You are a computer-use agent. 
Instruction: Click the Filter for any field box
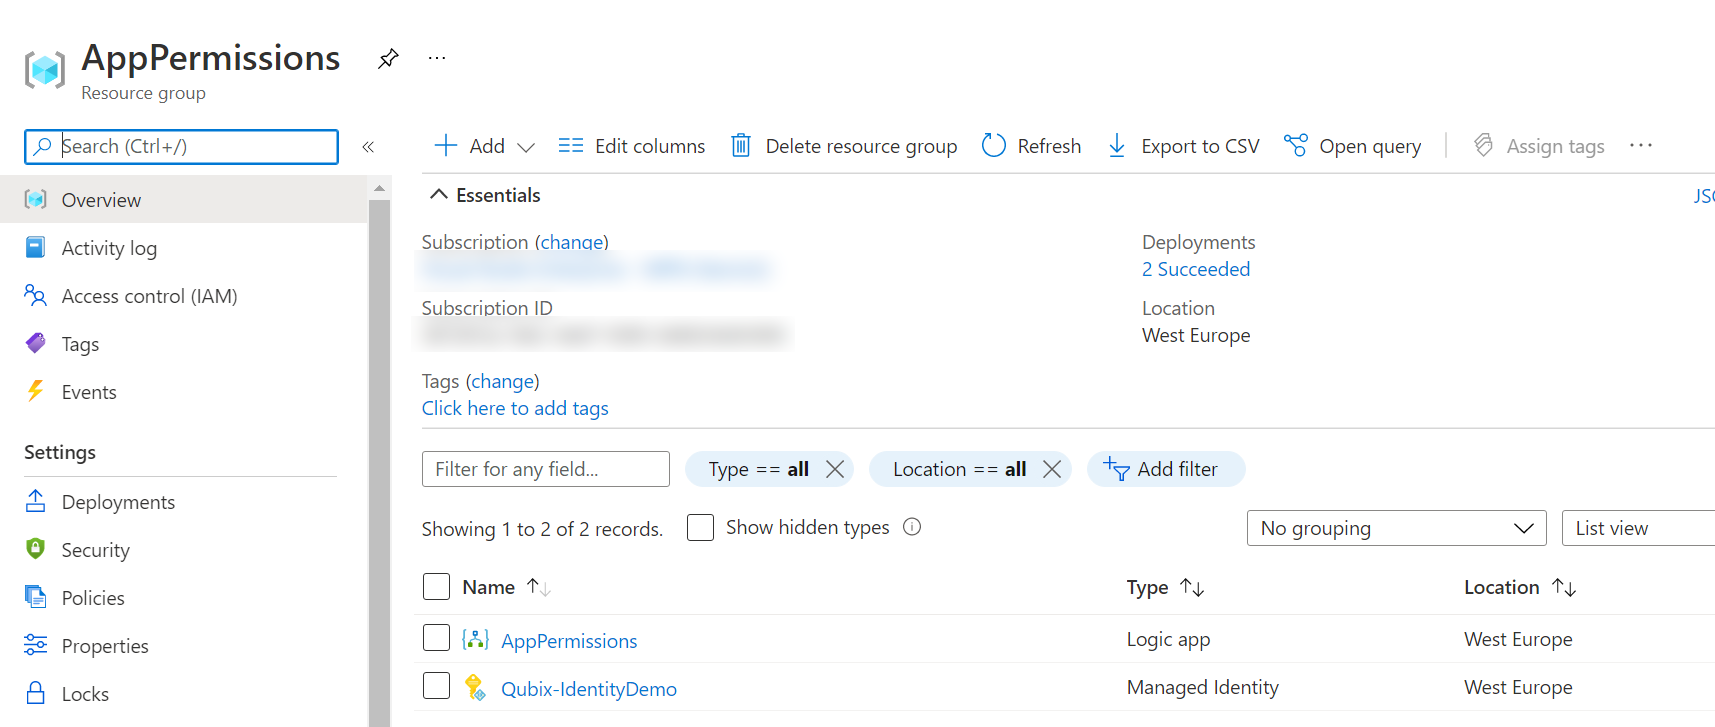(x=546, y=469)
